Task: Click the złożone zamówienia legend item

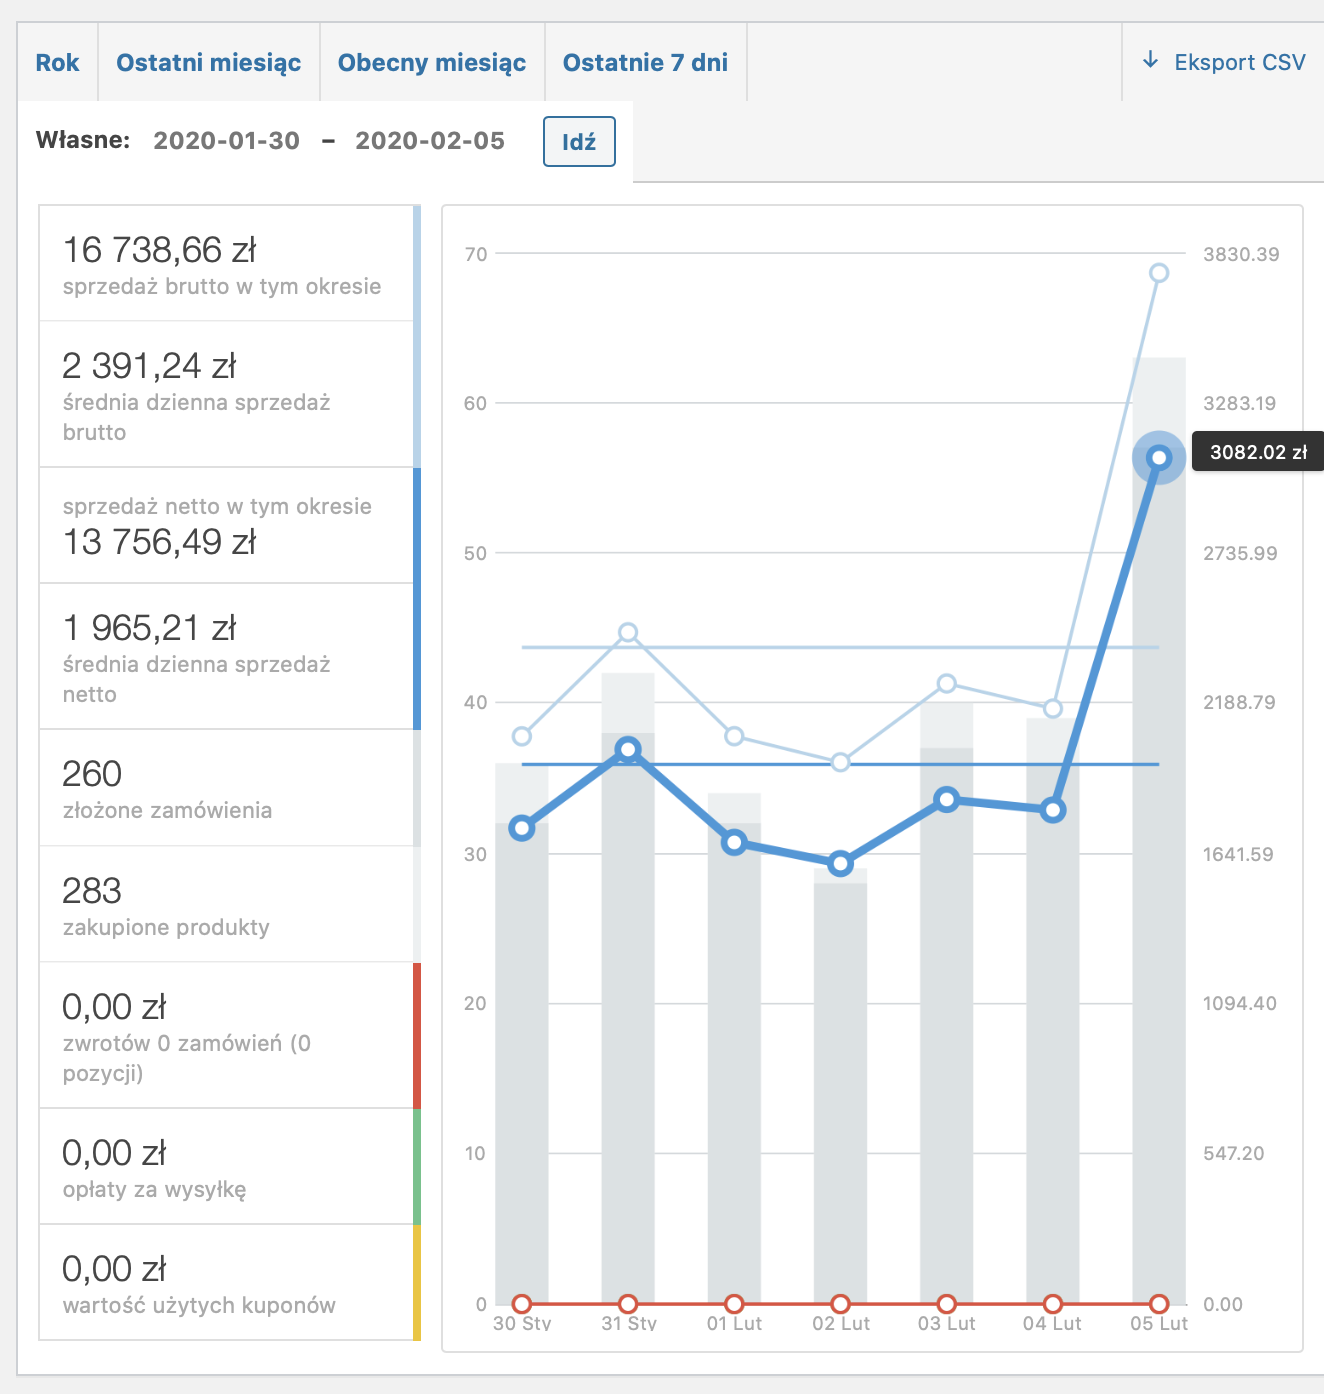Action: pyautogui.click(x=226, y=788)
